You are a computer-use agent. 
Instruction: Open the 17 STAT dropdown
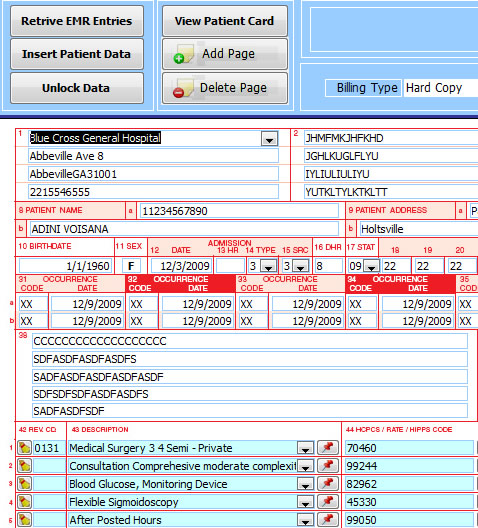(x=371, y=266)
